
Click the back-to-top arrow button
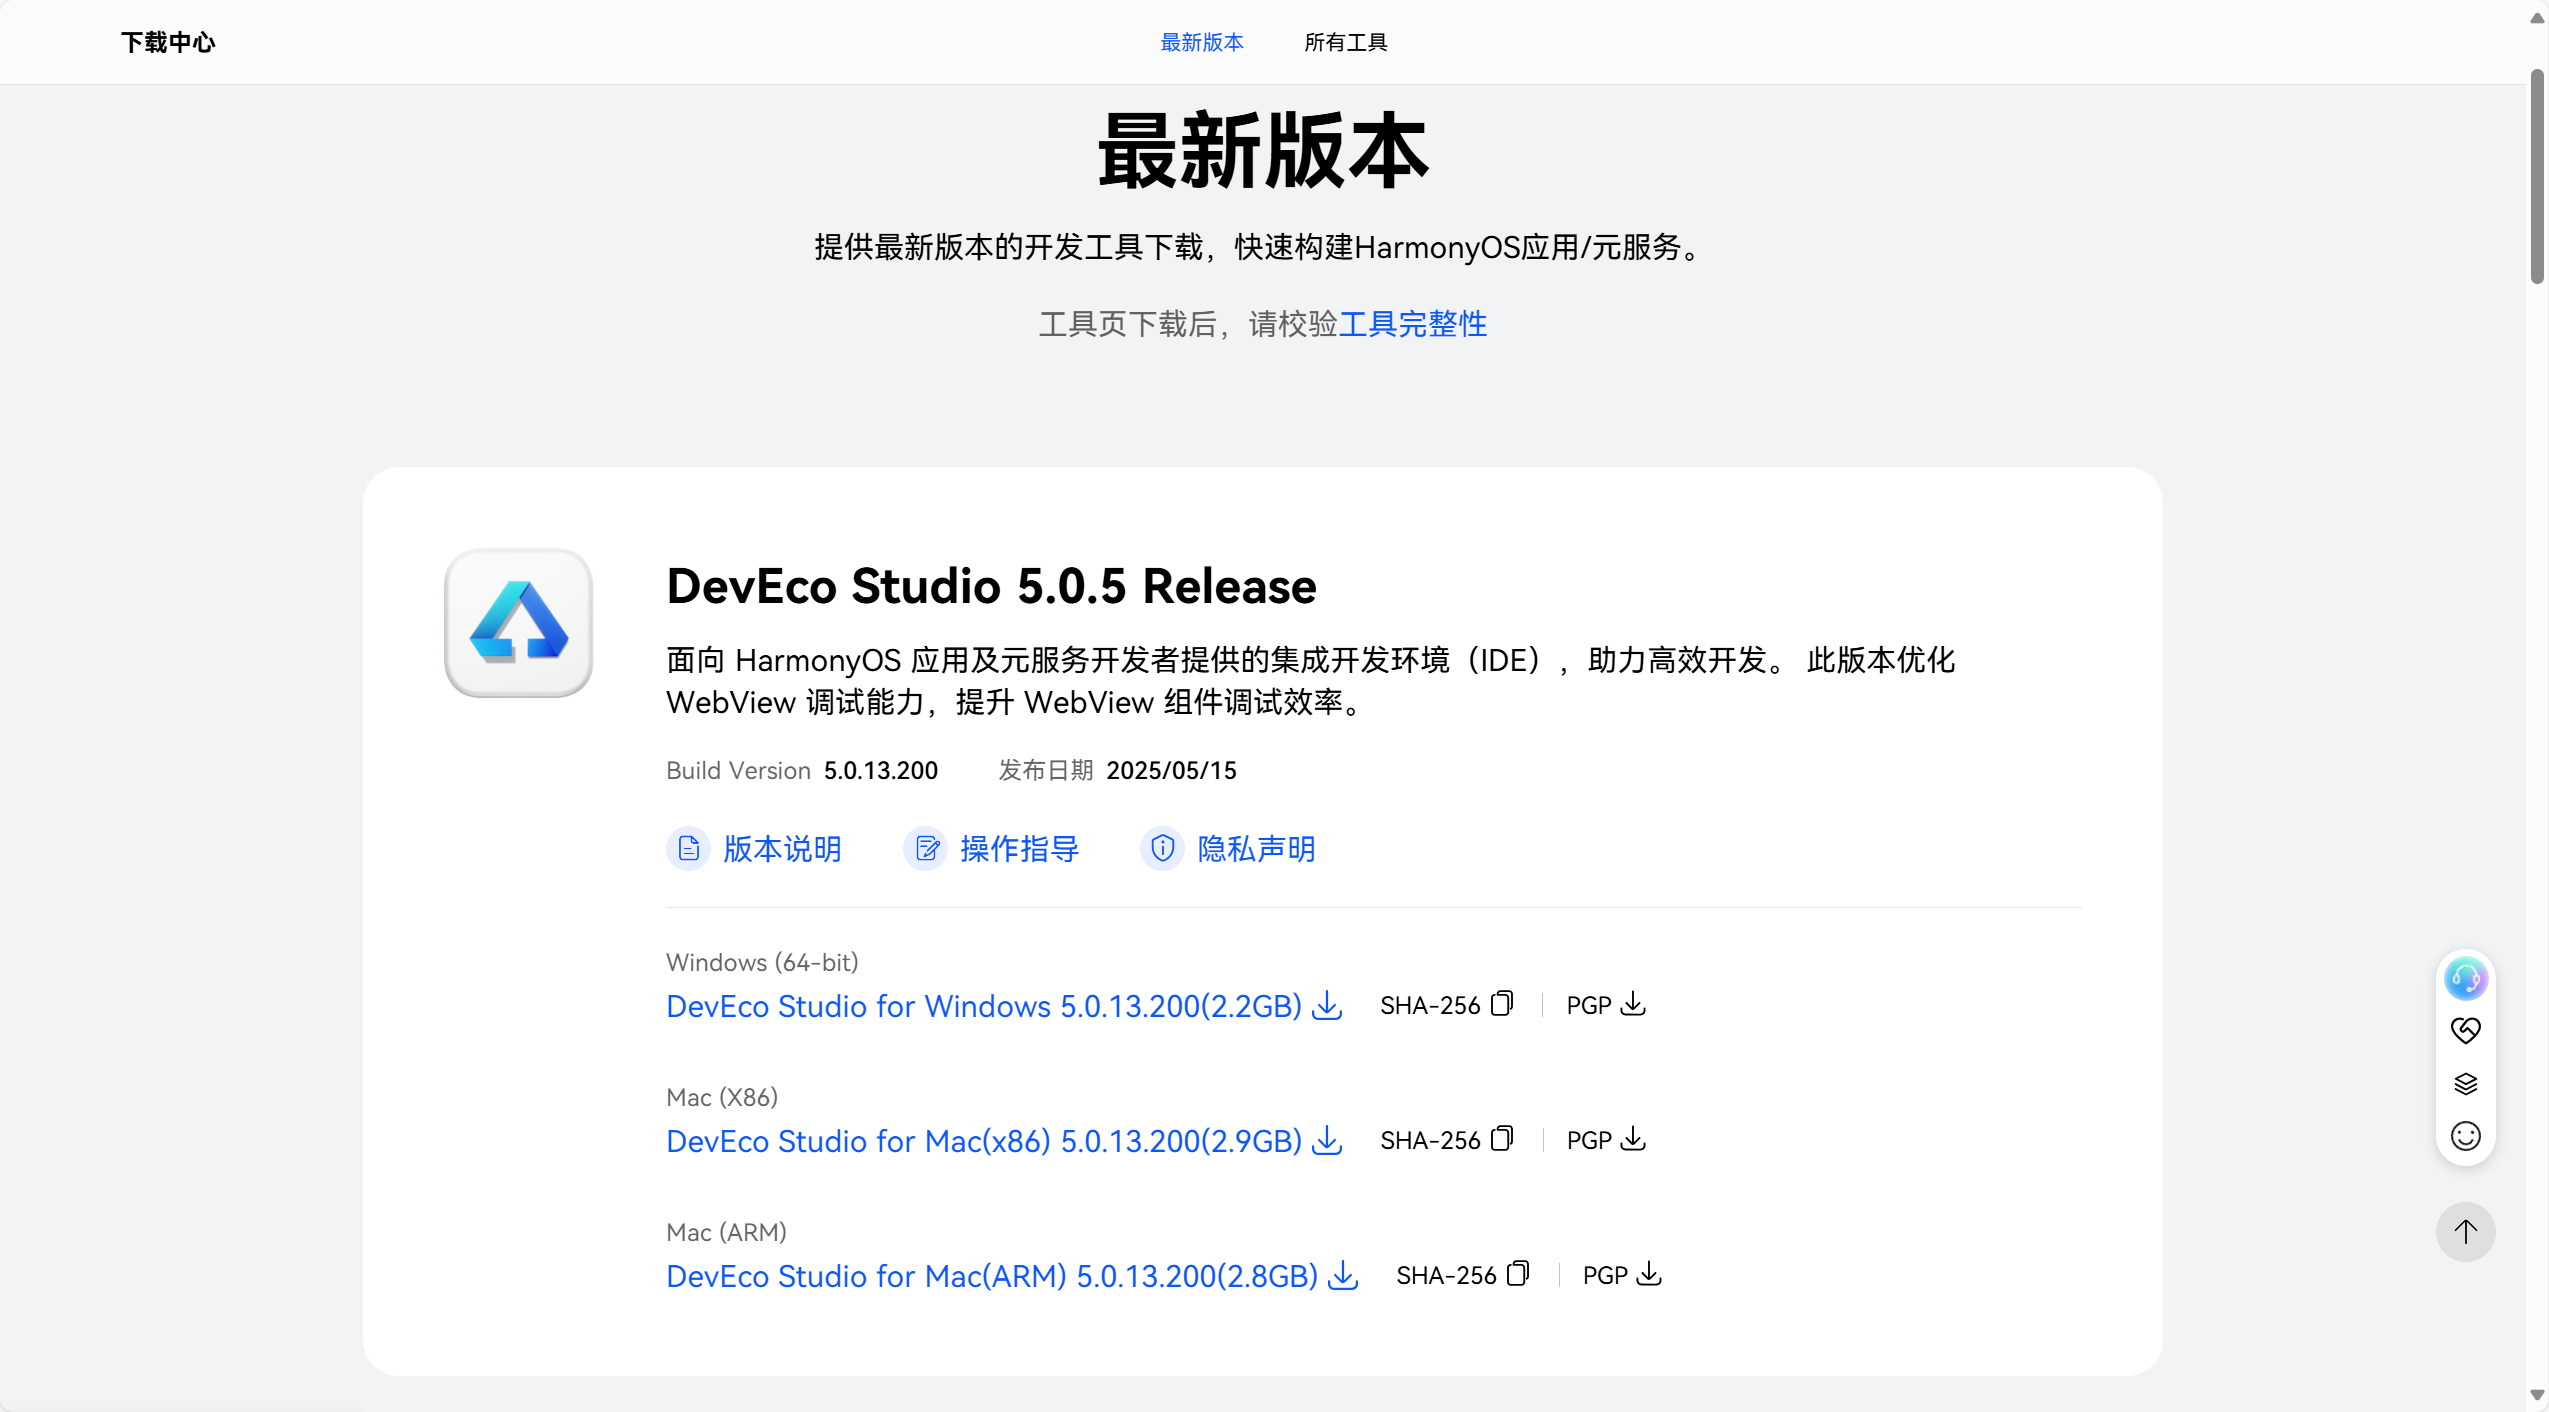(2465, 1232)
